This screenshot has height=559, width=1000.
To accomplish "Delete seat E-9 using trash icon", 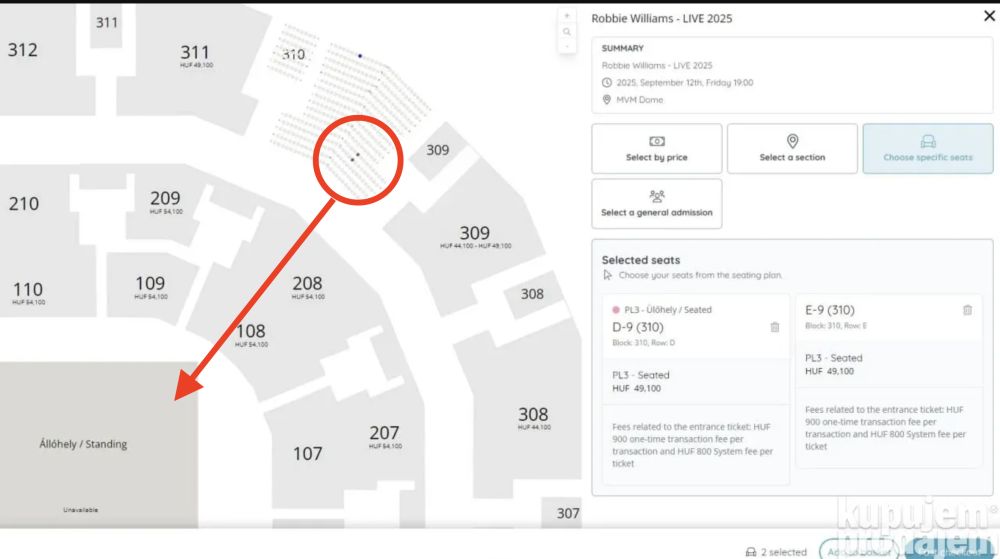I will [967, 310].
